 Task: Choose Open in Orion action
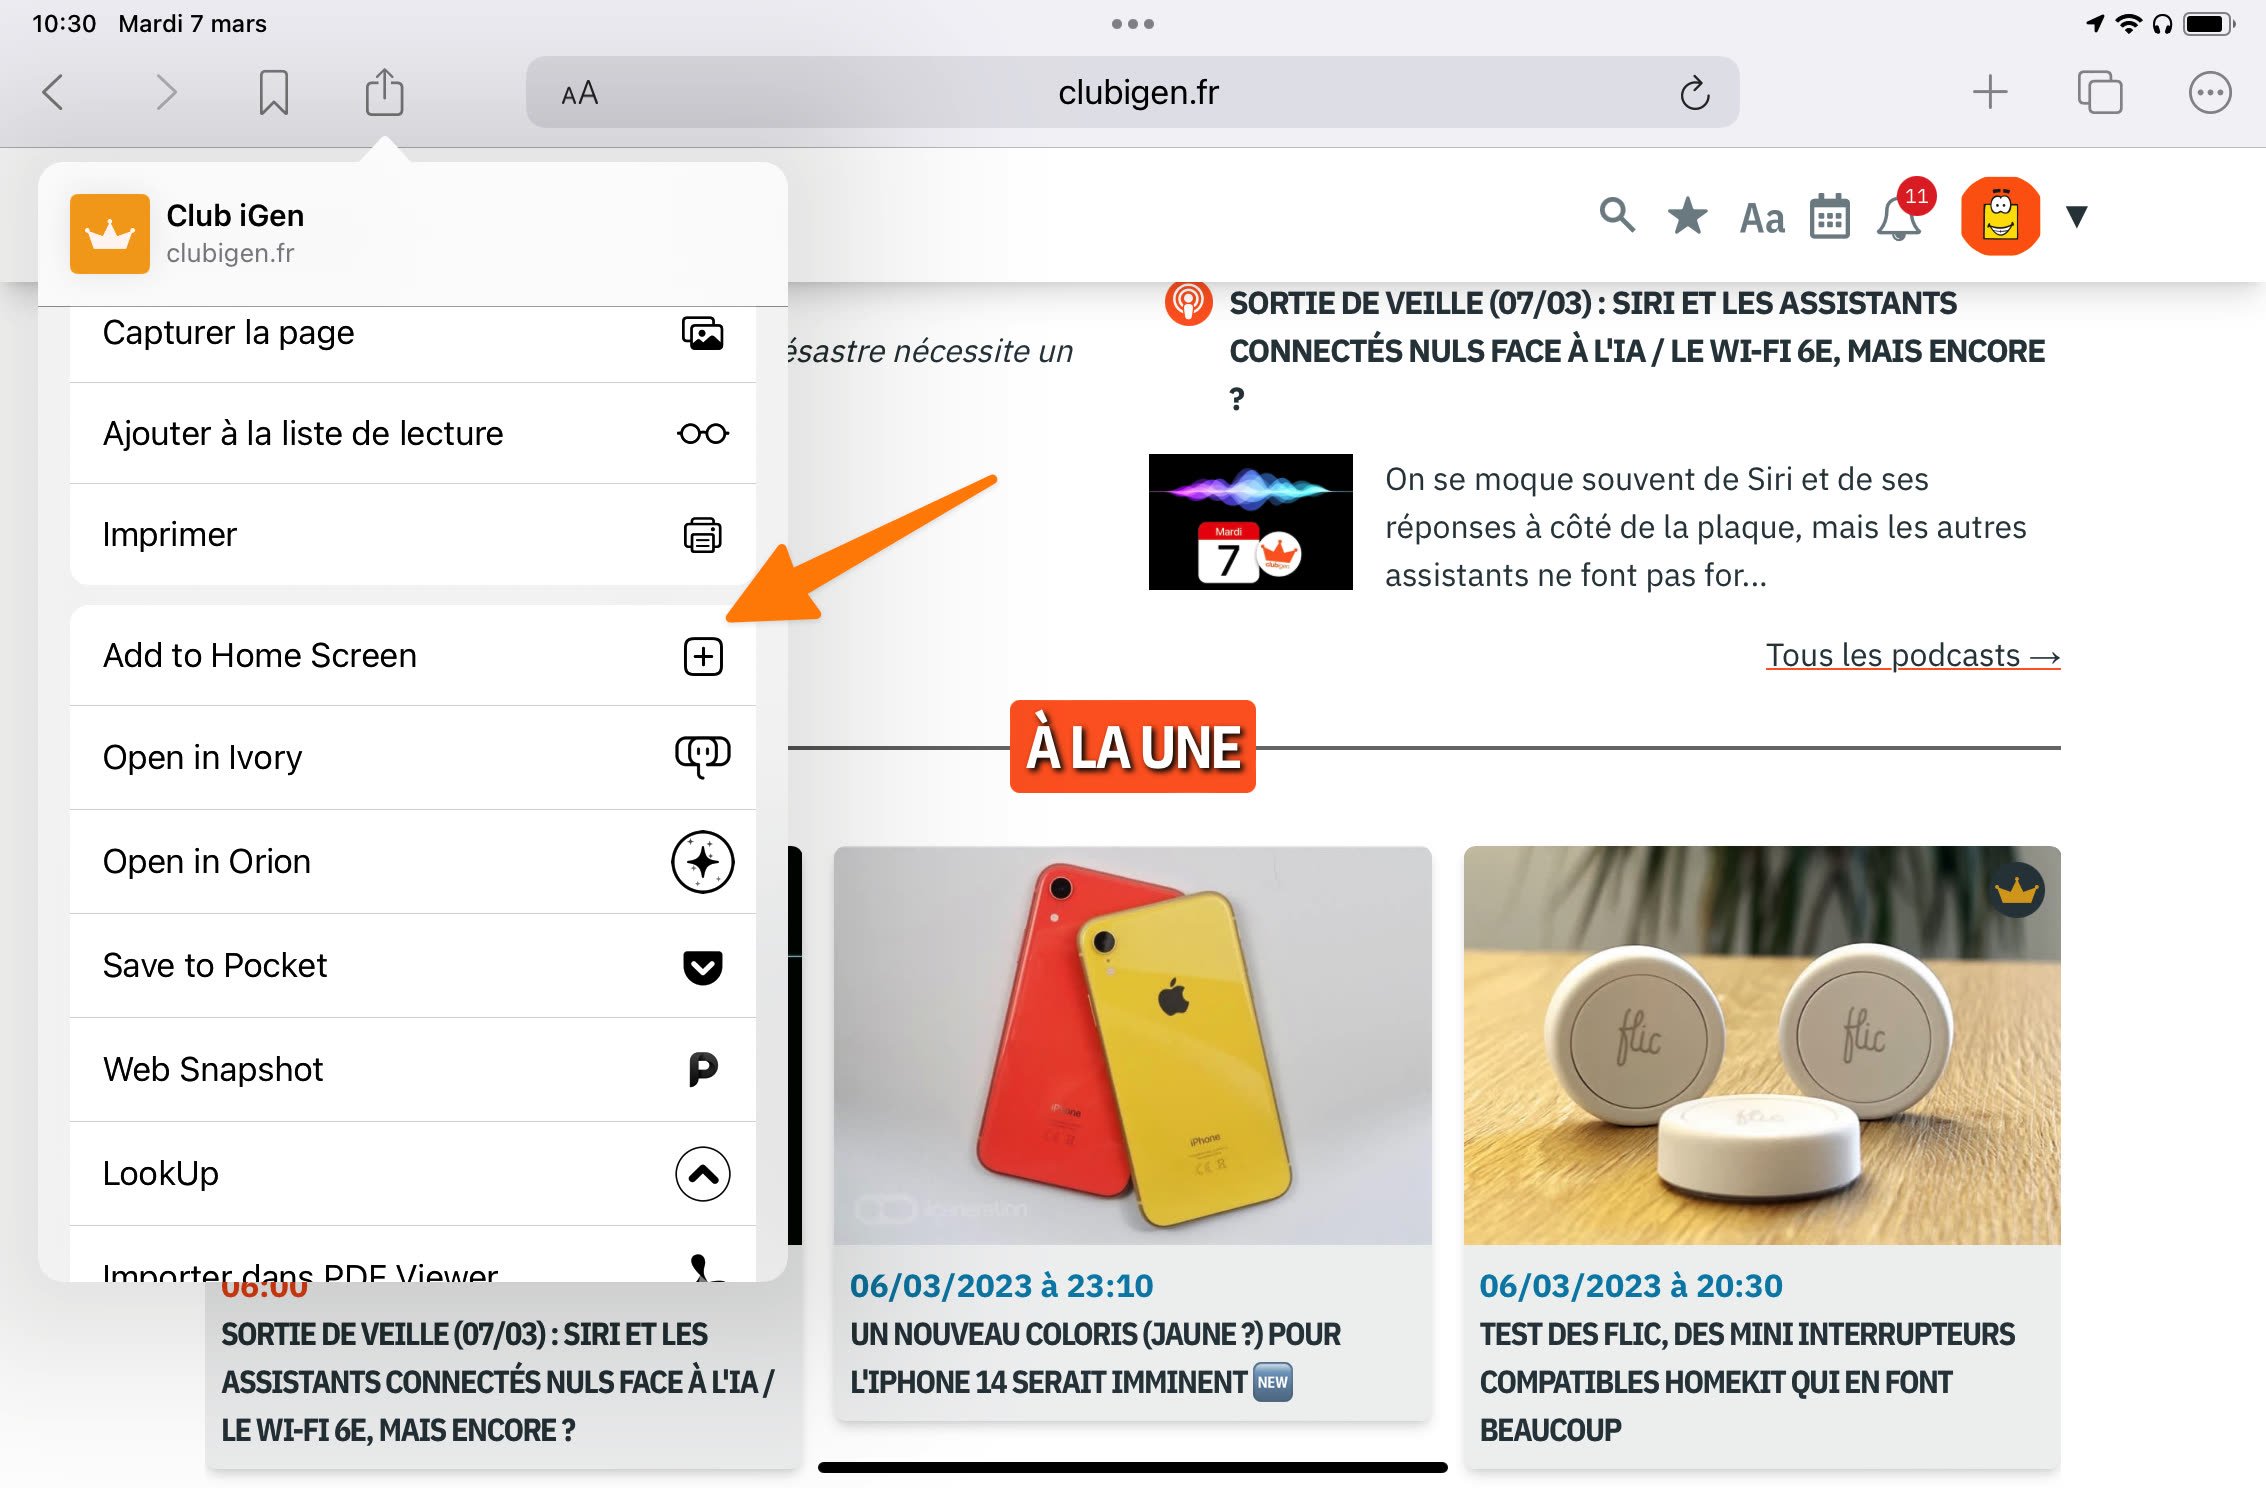click(x=413, y=861)
